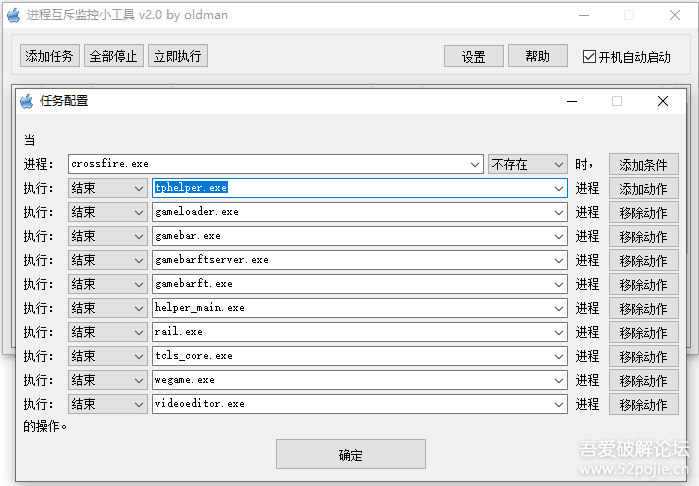The height and width of the screenshot is (486, 699).
Task: Expand the tphelper.exe process dropdown arrow
Action: point(559,188)
